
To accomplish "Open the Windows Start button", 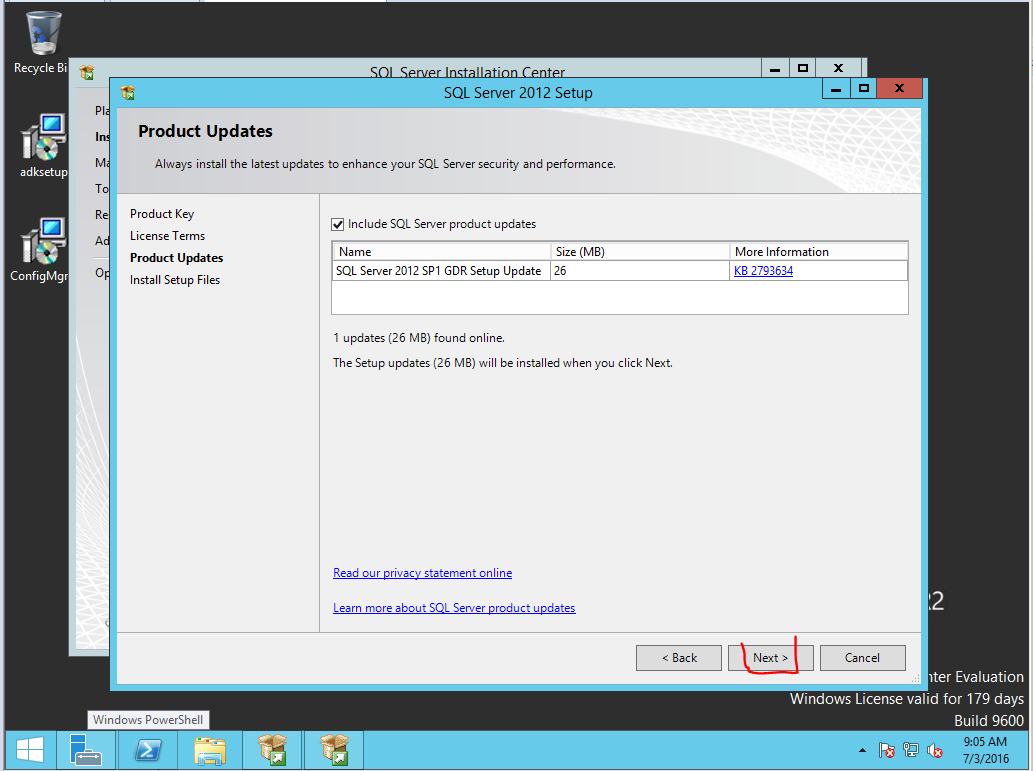I will click(30, 751).
